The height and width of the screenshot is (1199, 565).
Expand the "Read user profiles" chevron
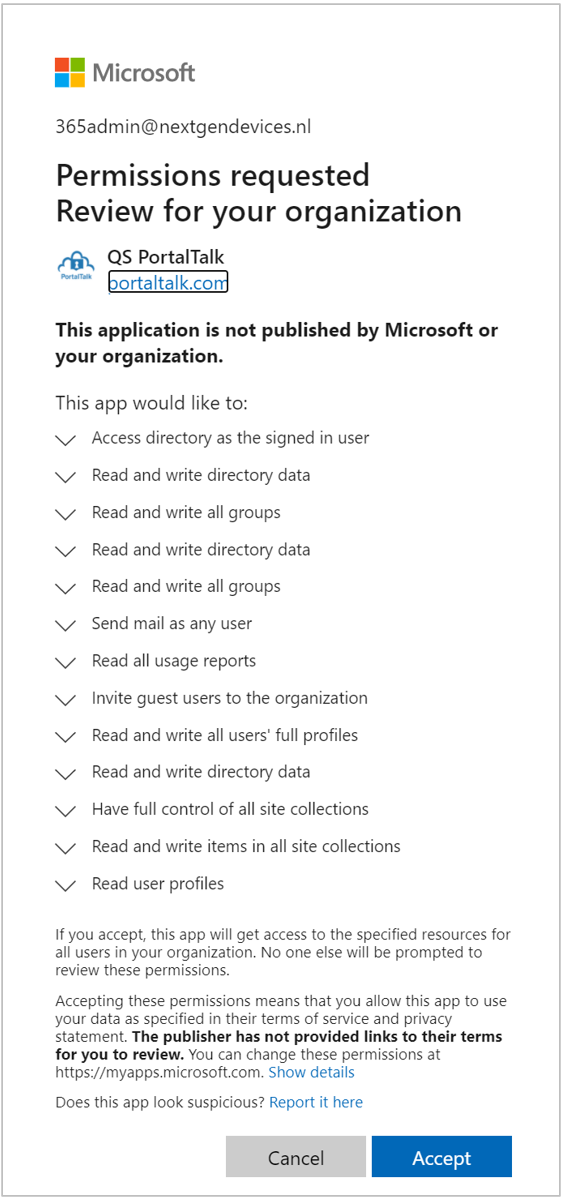point(67,885)
